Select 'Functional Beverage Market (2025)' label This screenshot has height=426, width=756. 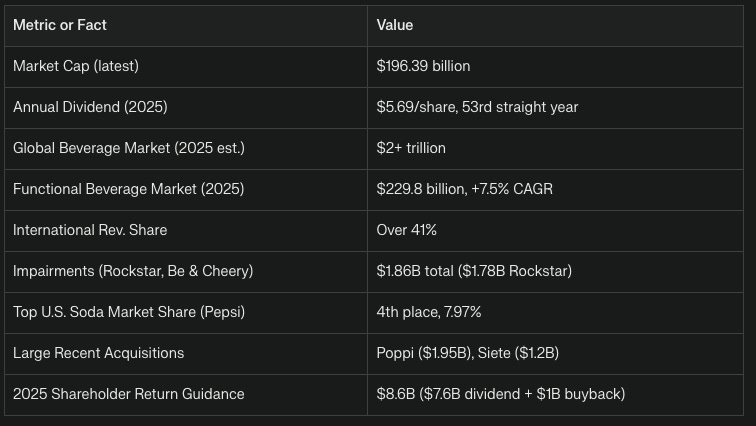pos(128,189)
